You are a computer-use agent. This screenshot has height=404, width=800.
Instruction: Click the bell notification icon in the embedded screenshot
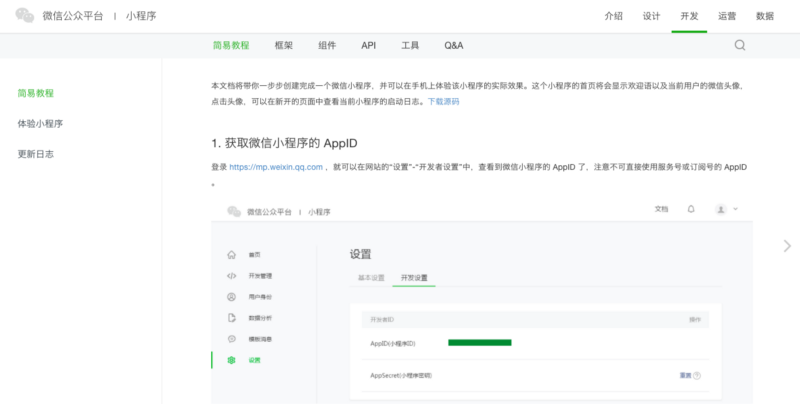pyautogui.click(x=691, y=209)
